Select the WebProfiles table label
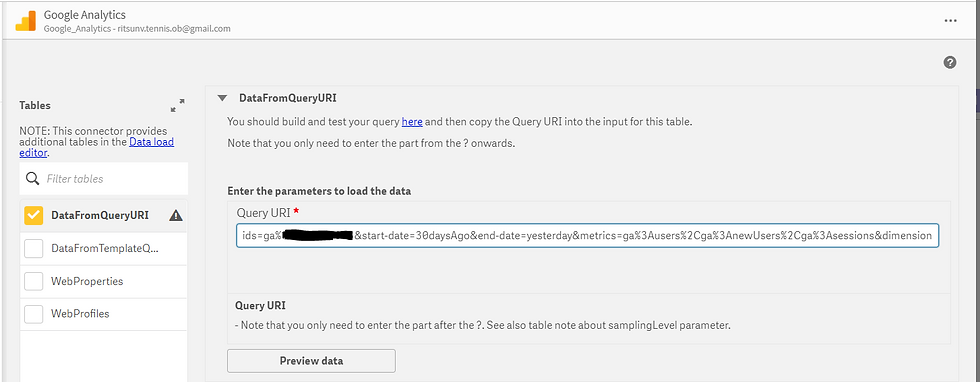The width and height of the screenshot is (980, 382). pos(80,314)
